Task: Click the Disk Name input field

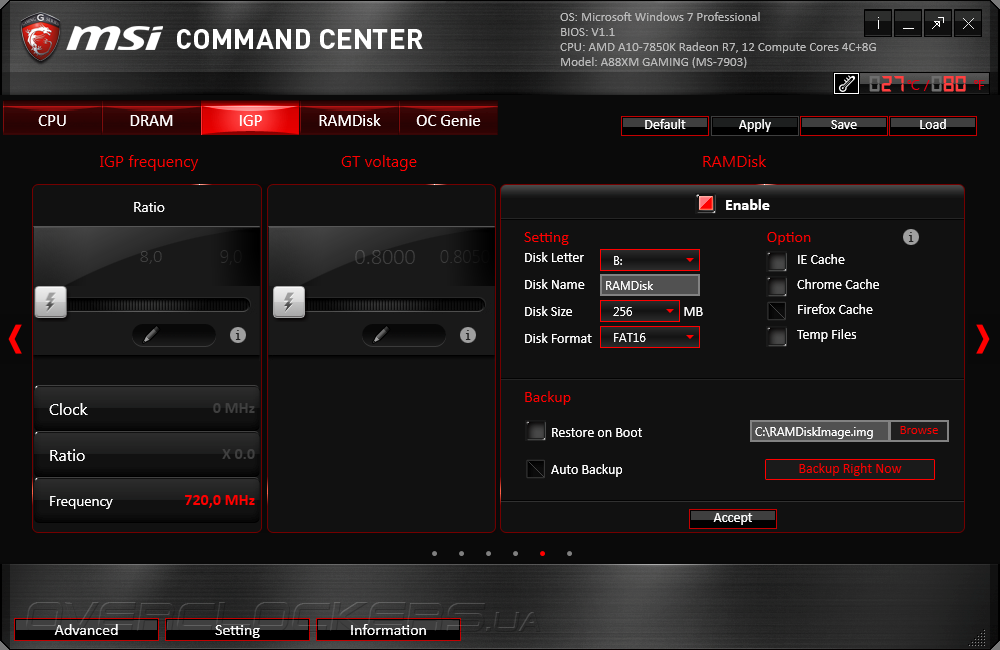Action: click(650, 285)
